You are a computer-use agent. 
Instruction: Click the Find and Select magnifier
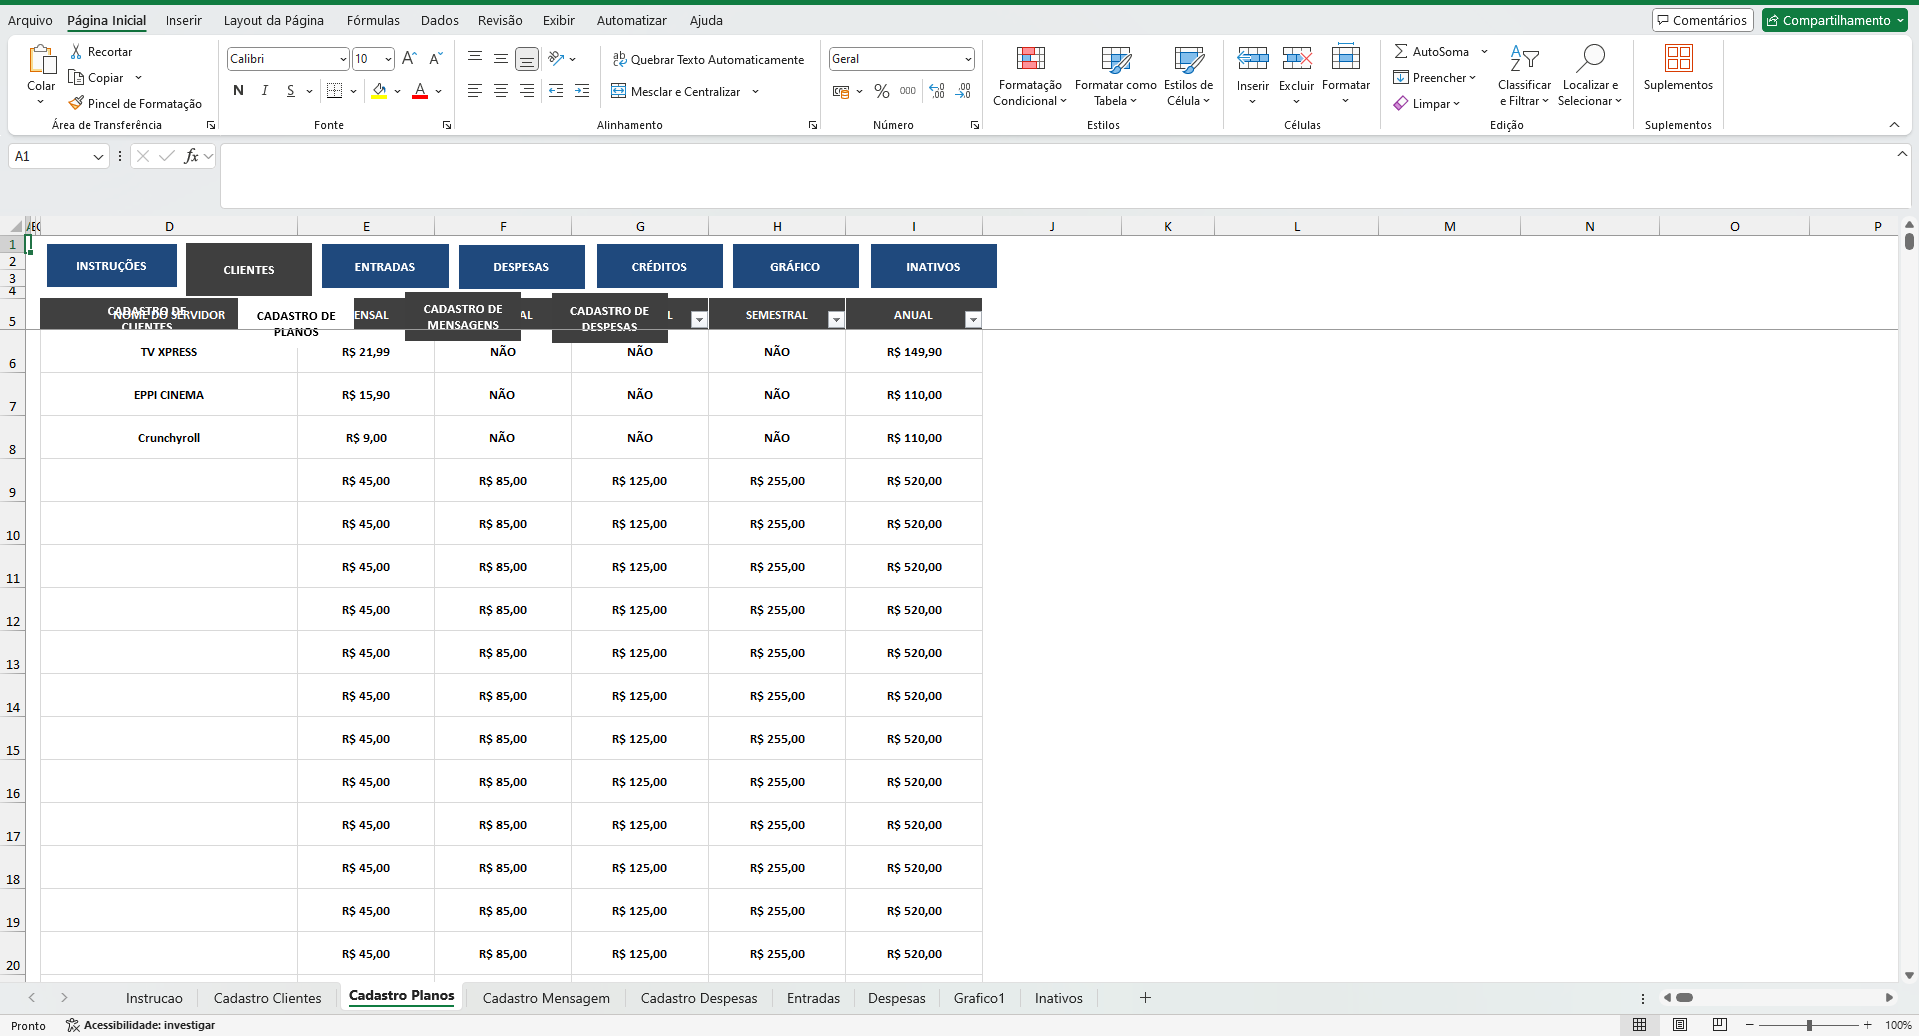click(x=1589, y=60)
